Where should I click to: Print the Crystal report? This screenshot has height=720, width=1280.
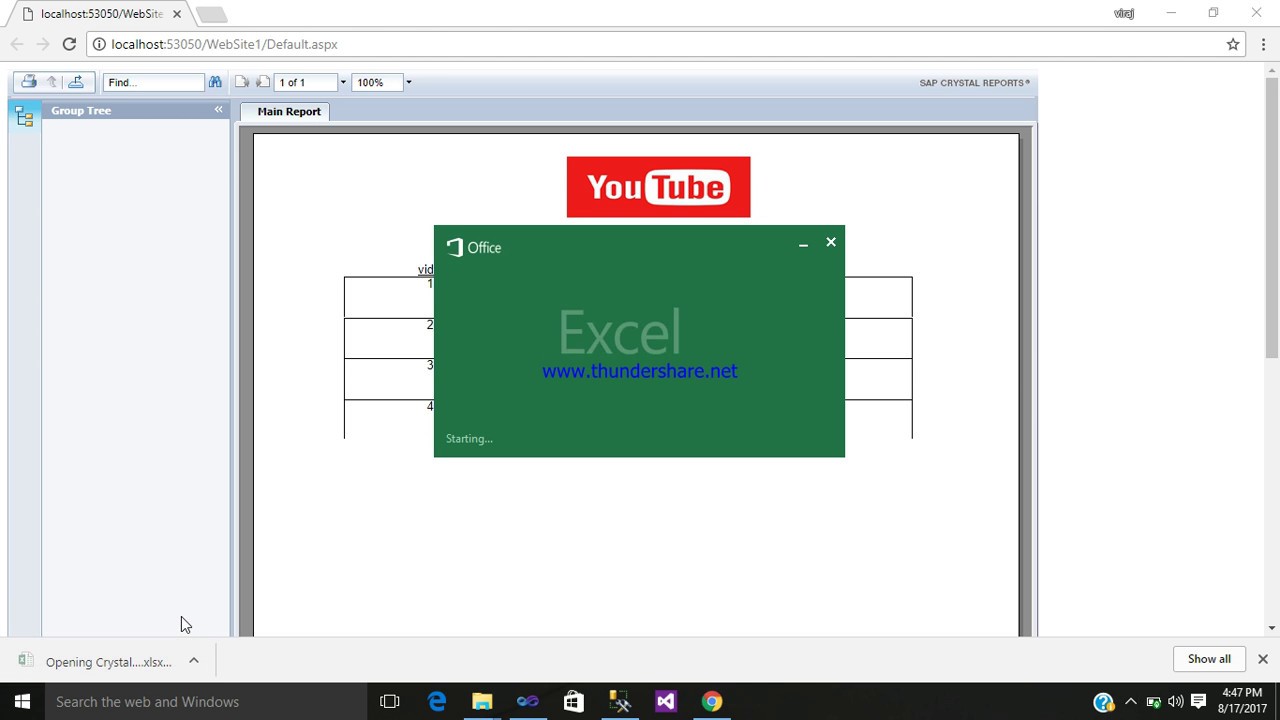pyautogui.click(x=29, y=82)
